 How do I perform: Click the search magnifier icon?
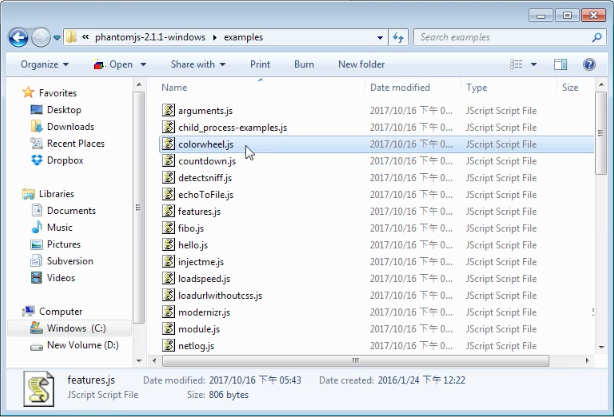tap(596, 37)
